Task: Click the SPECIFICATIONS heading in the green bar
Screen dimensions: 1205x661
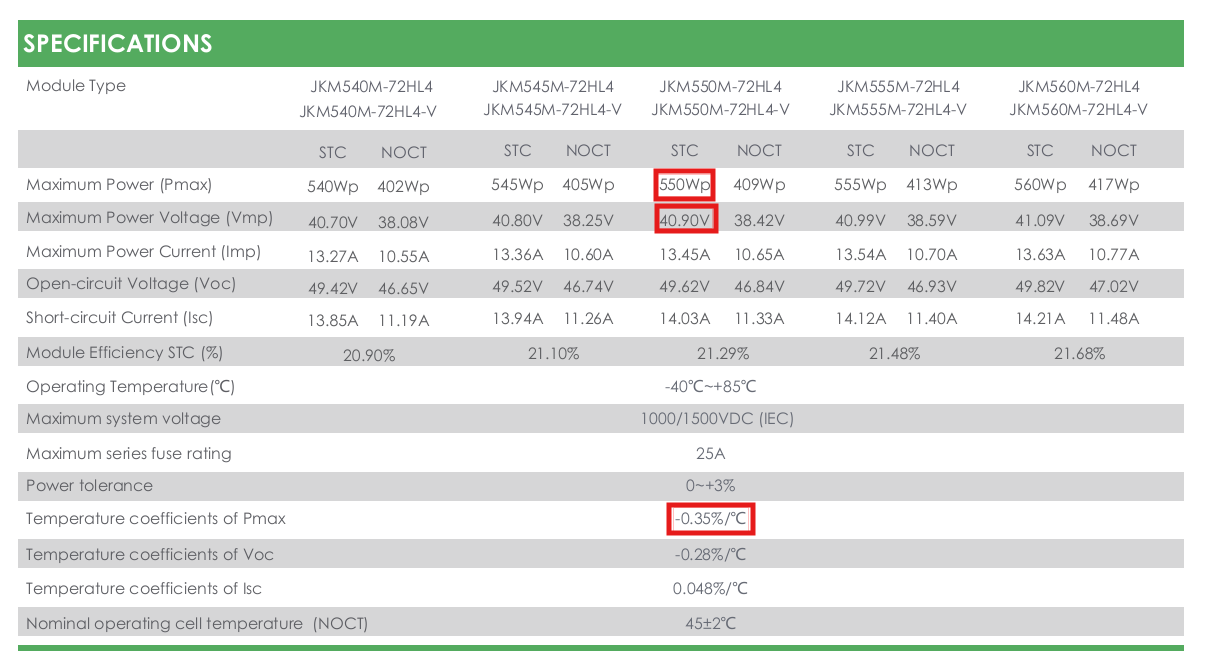Action: pyautogui.click(x=118, y=44)
